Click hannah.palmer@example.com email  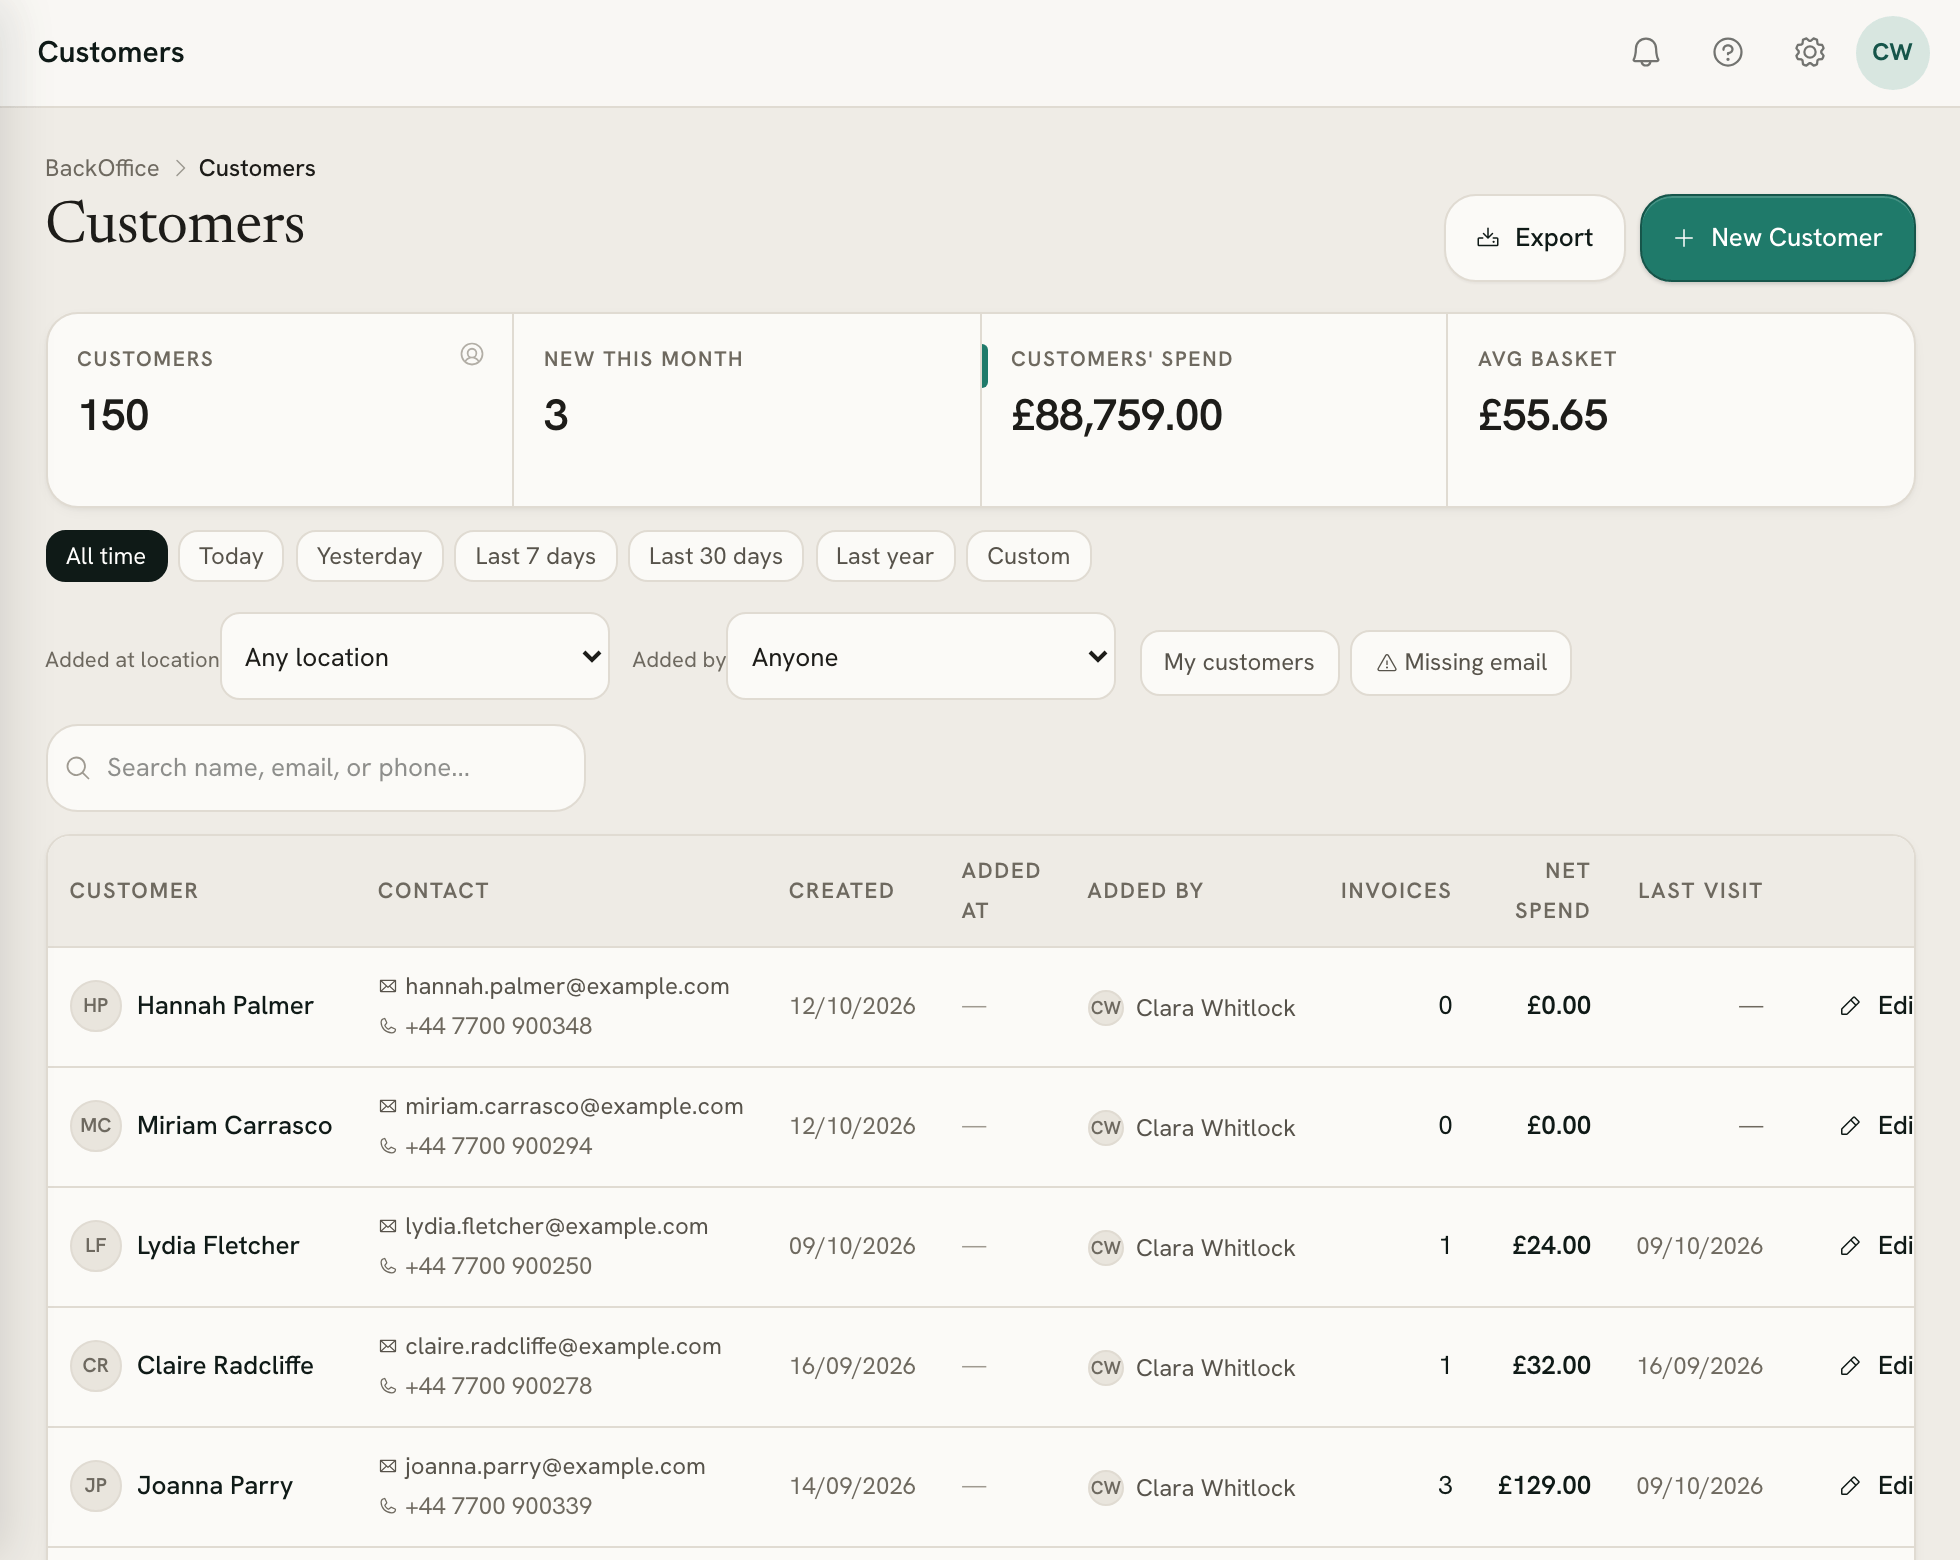click(567, 987)
